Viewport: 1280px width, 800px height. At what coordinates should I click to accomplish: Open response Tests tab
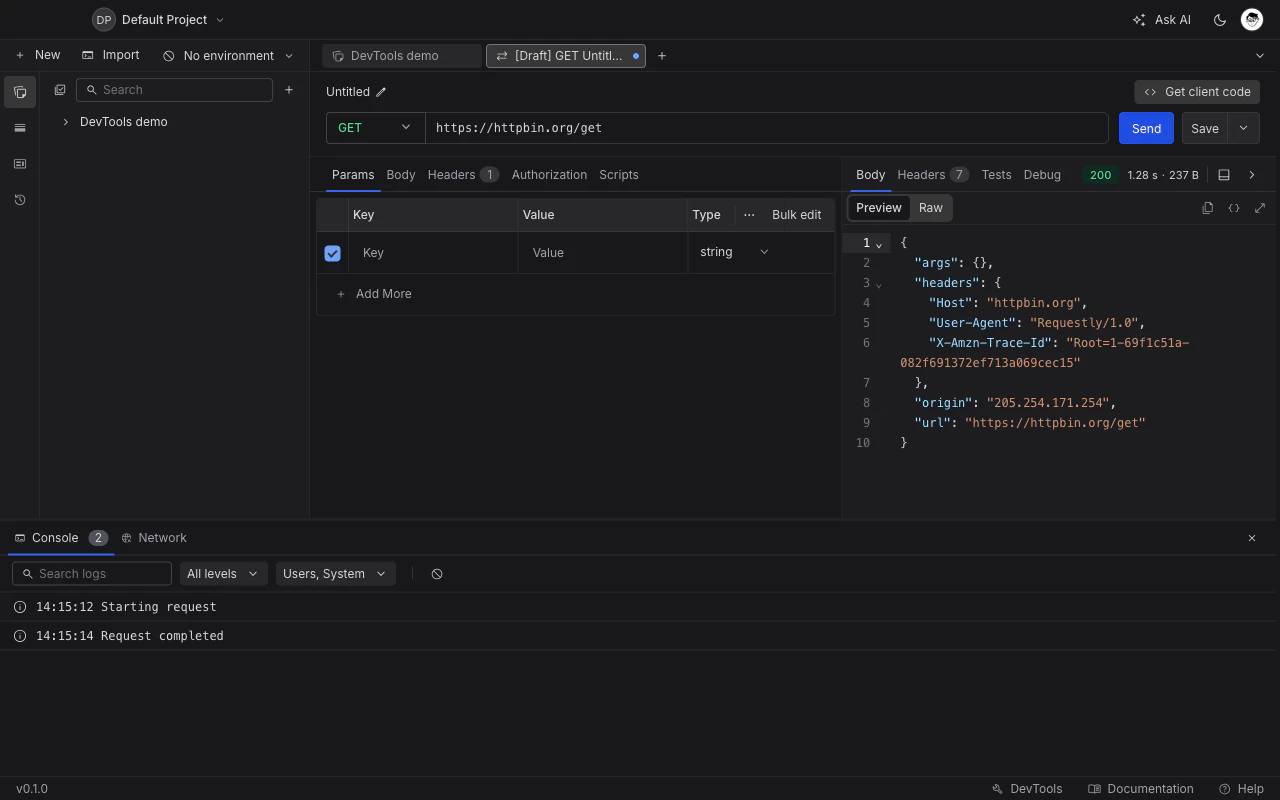point(996,175)
